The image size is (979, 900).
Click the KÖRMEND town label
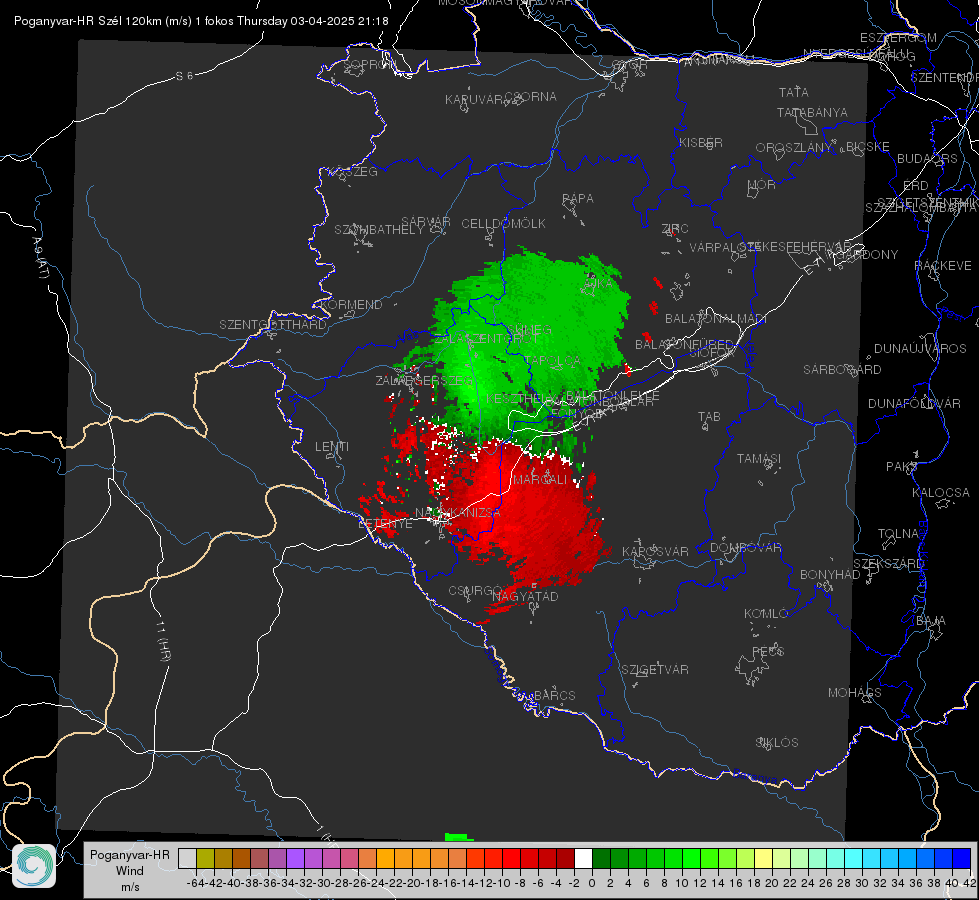click(351, 304)
